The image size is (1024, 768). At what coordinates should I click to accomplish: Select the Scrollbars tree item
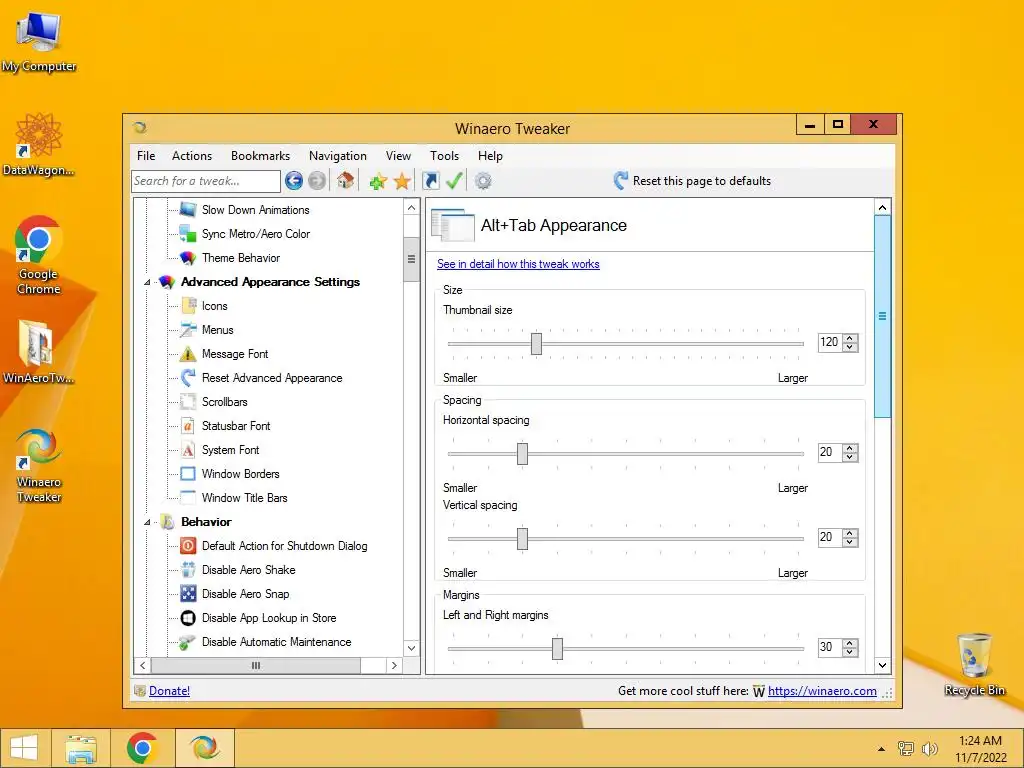click(x=225, y=402)
